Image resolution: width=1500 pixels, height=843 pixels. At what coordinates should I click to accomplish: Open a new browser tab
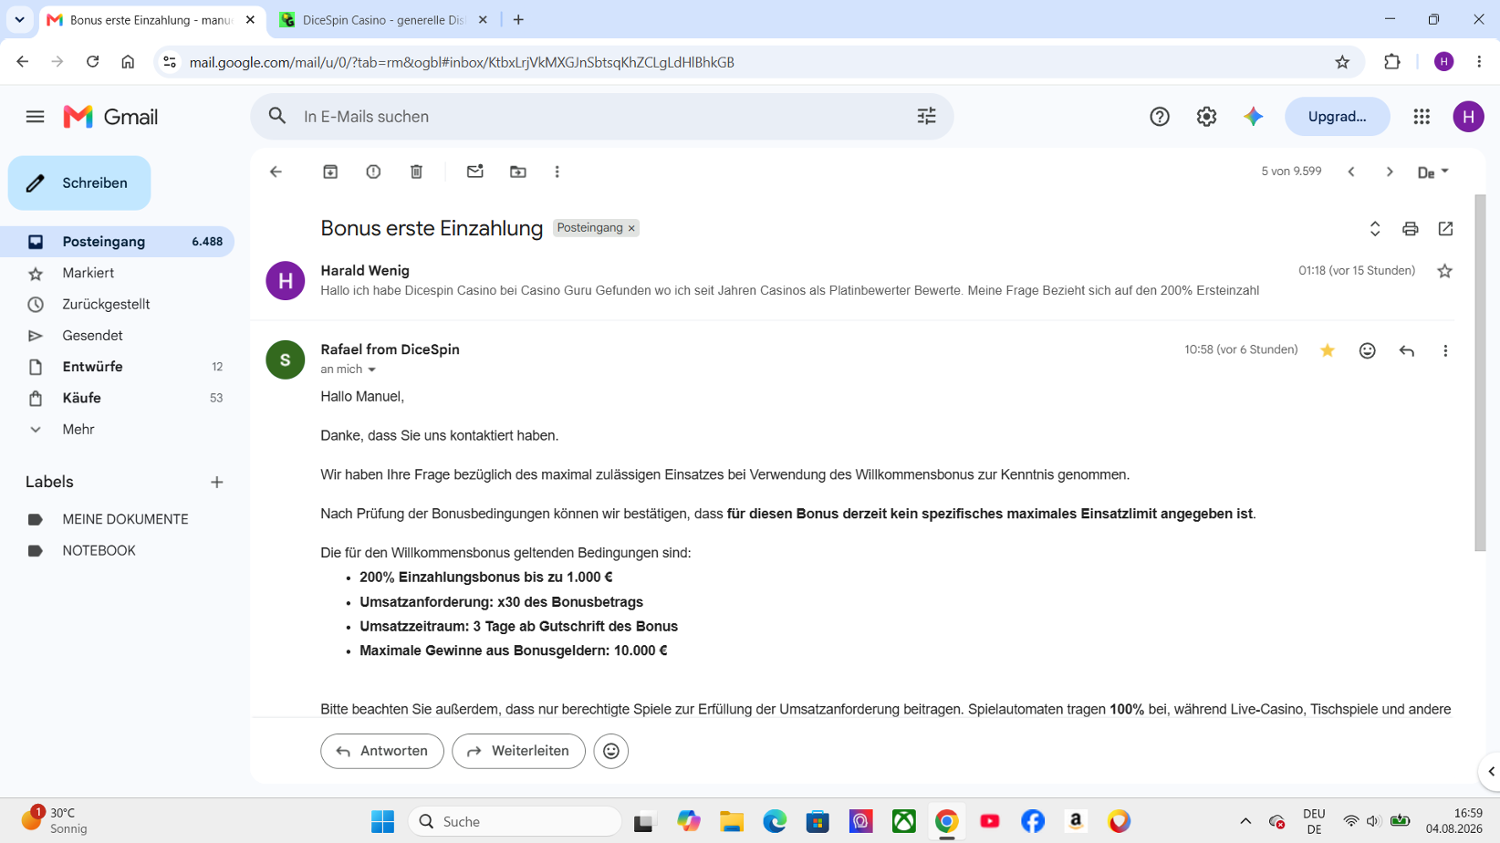coord(518,20)
